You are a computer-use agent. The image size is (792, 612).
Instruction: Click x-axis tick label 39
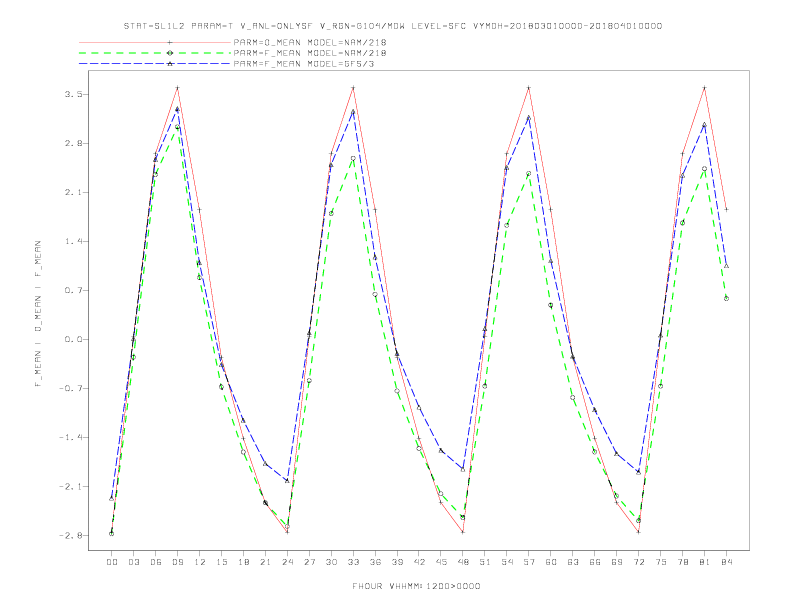[397, 562]
